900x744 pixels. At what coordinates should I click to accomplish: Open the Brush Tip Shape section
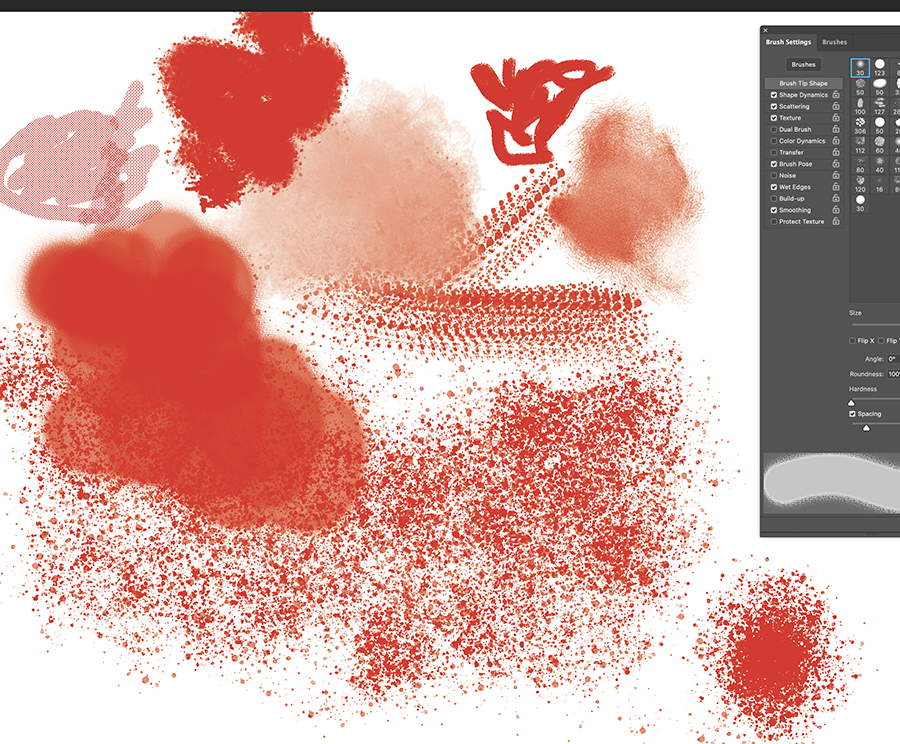tap(803, 83)
